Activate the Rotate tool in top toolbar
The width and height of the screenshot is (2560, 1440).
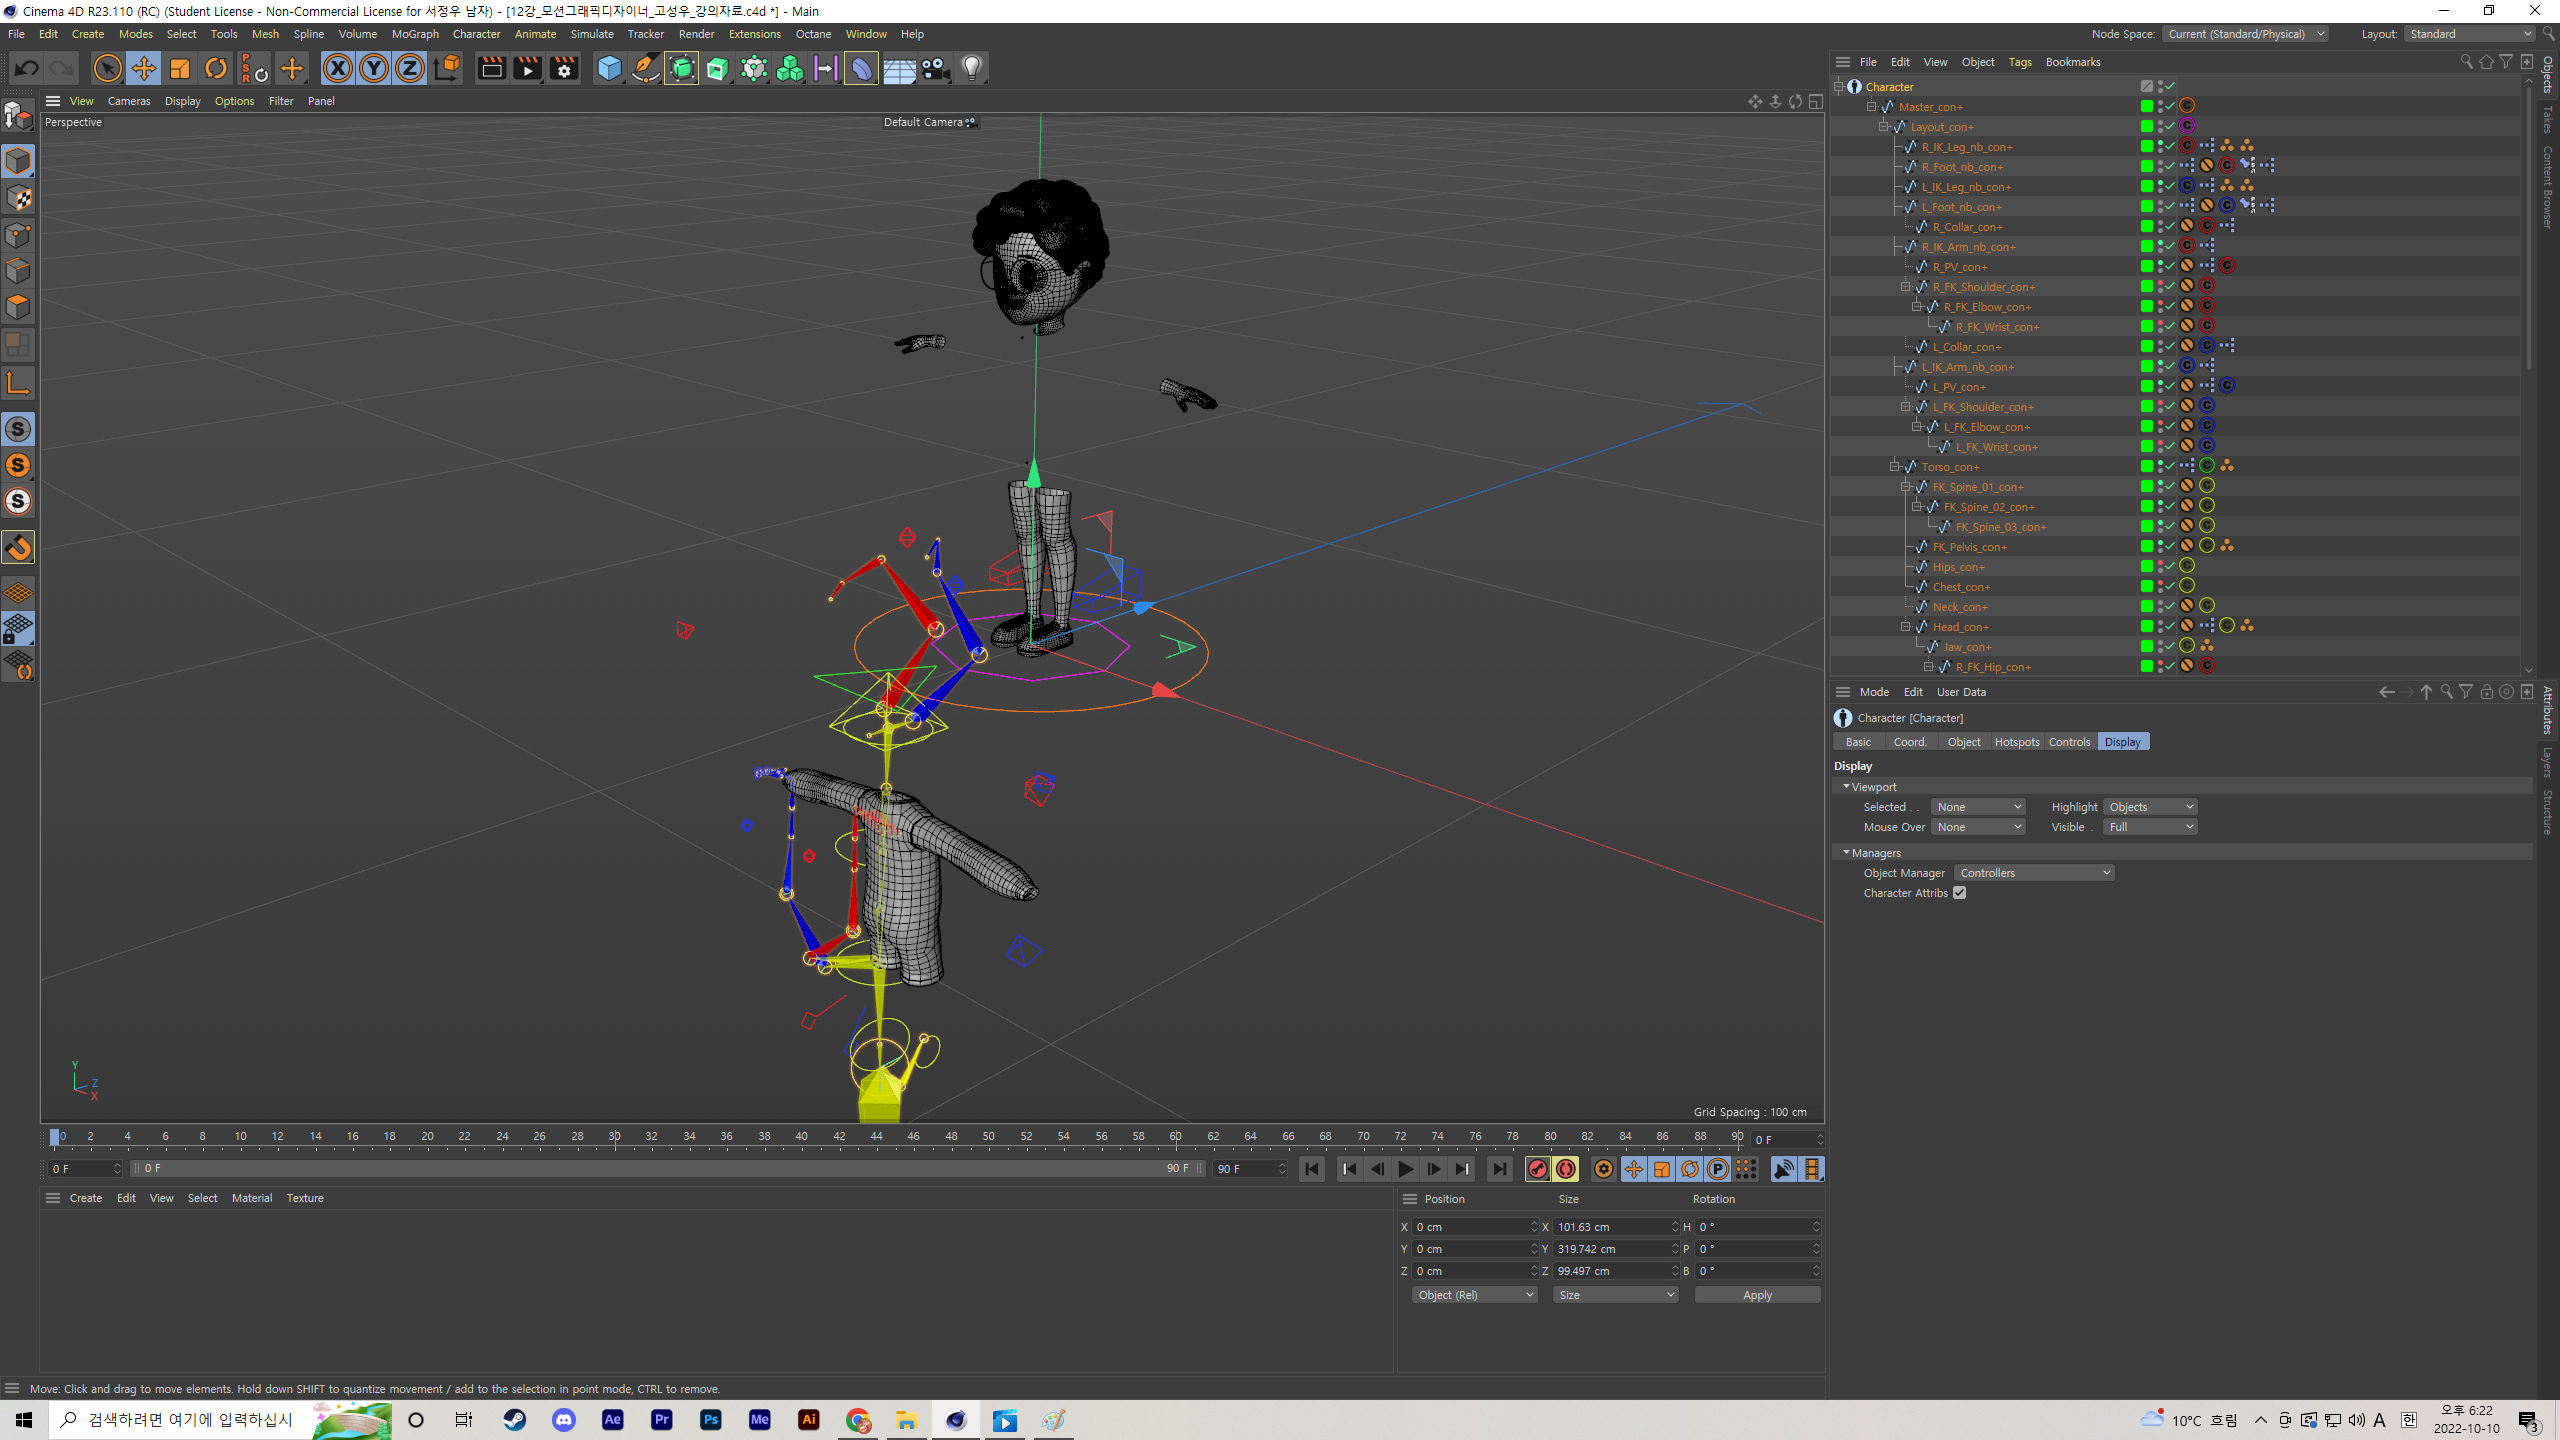216,68
